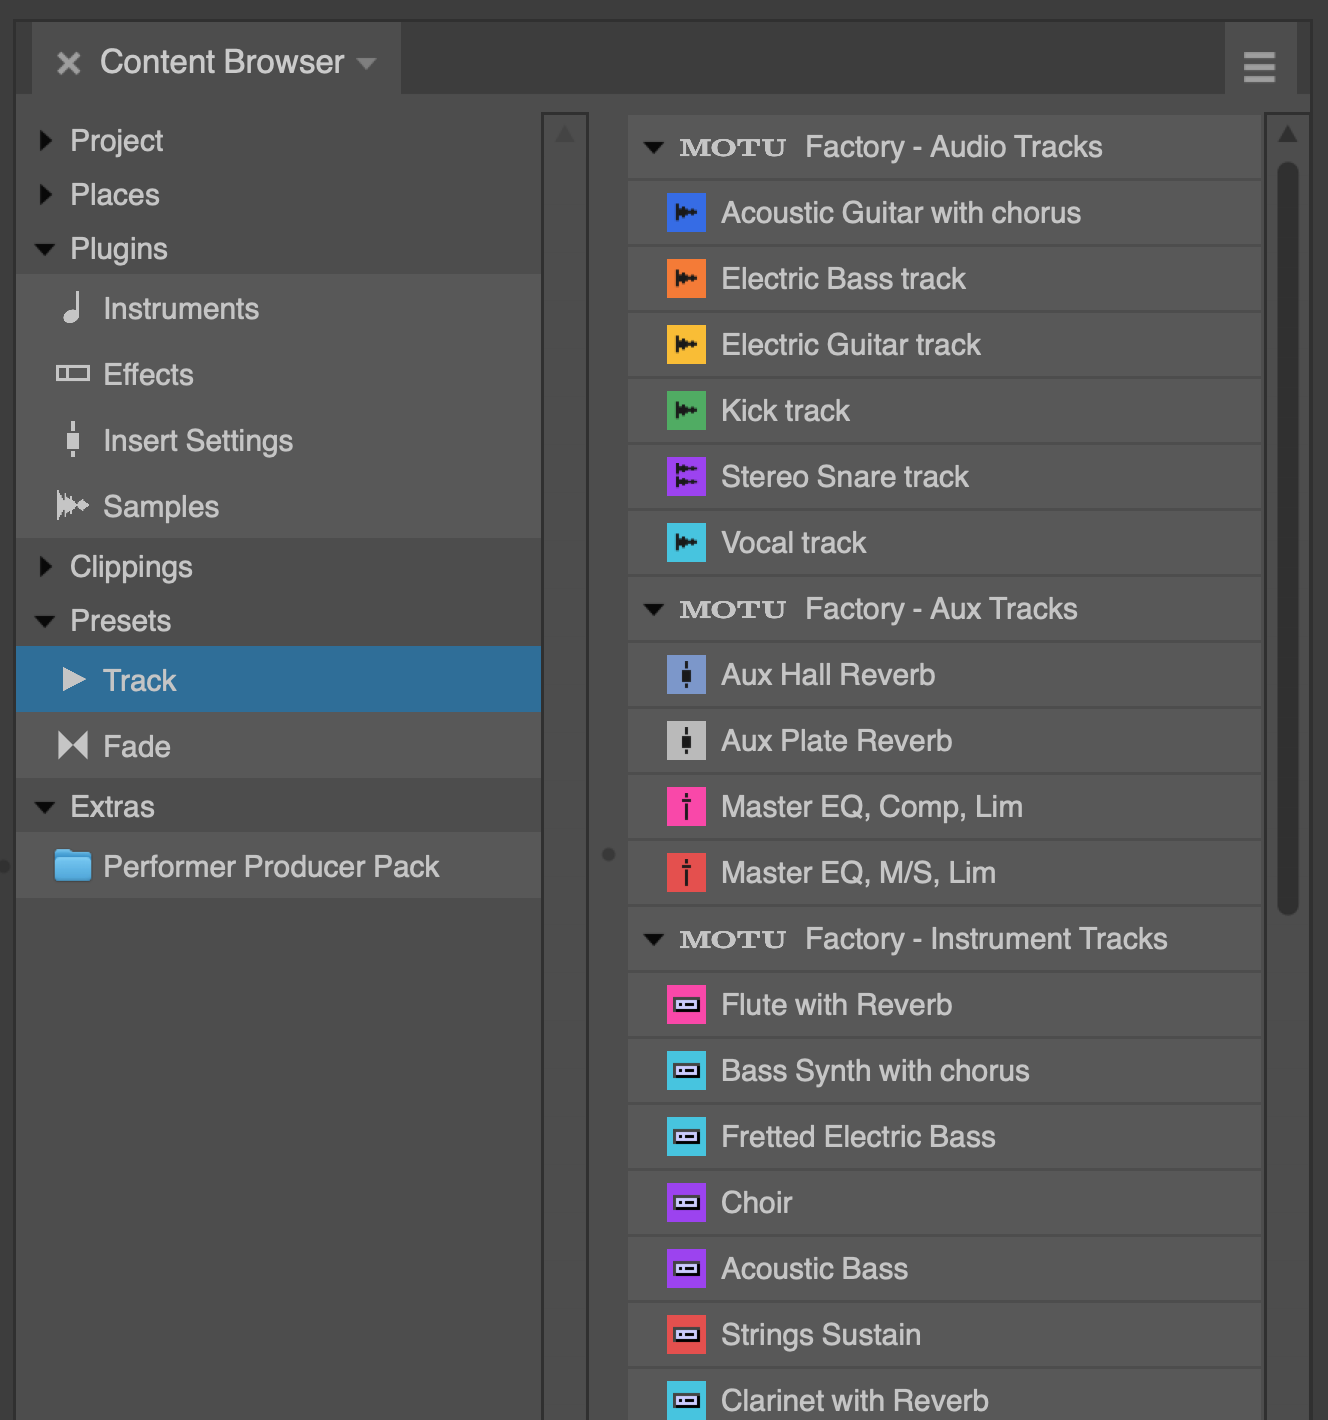Click the cyan Vocal track icon
This screenshot has height=1420, width=1328.
[686, 542]
